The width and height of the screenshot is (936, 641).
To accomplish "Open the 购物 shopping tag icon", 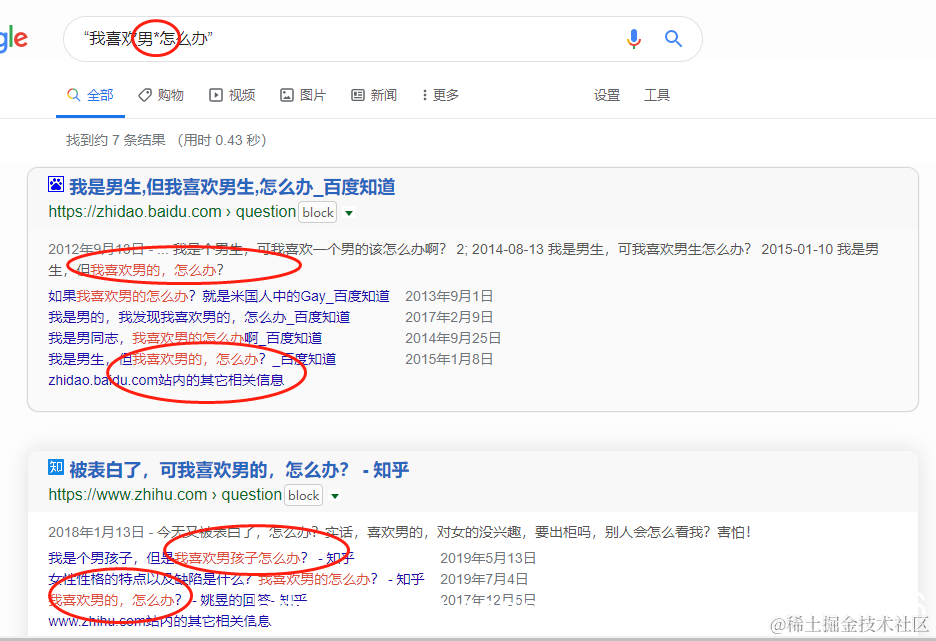I will click(x=144, y=95).
